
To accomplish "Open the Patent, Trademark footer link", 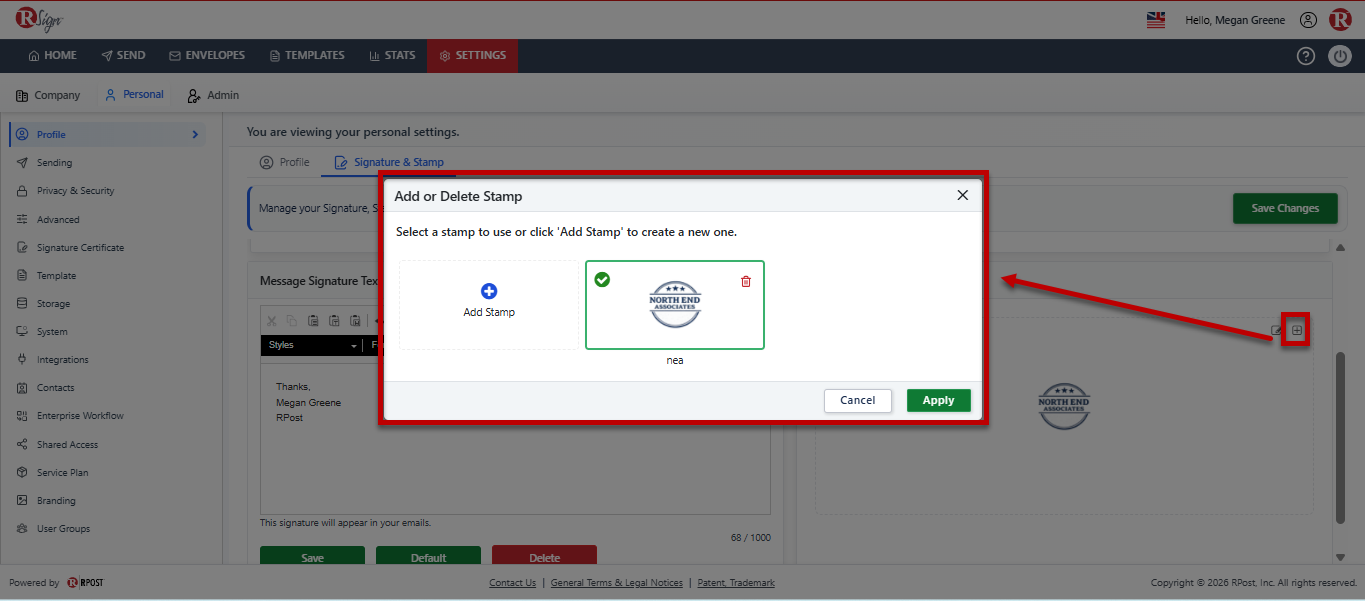I will pyautogui.click(x=736, y=583).
